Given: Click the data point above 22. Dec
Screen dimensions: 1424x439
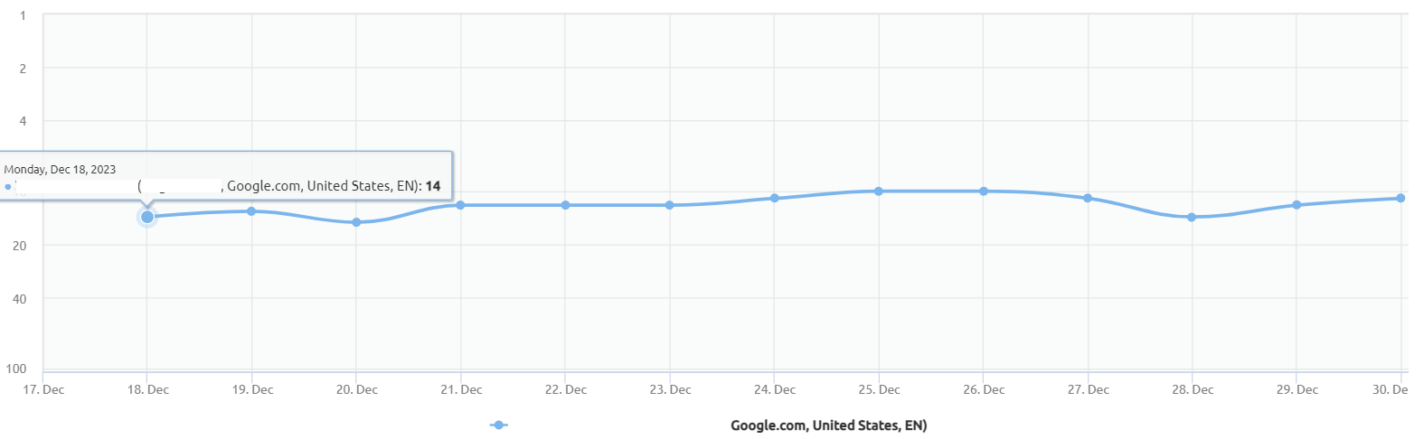Looking at the screenshot, I should pyautogui.click(x=565, y=205).
